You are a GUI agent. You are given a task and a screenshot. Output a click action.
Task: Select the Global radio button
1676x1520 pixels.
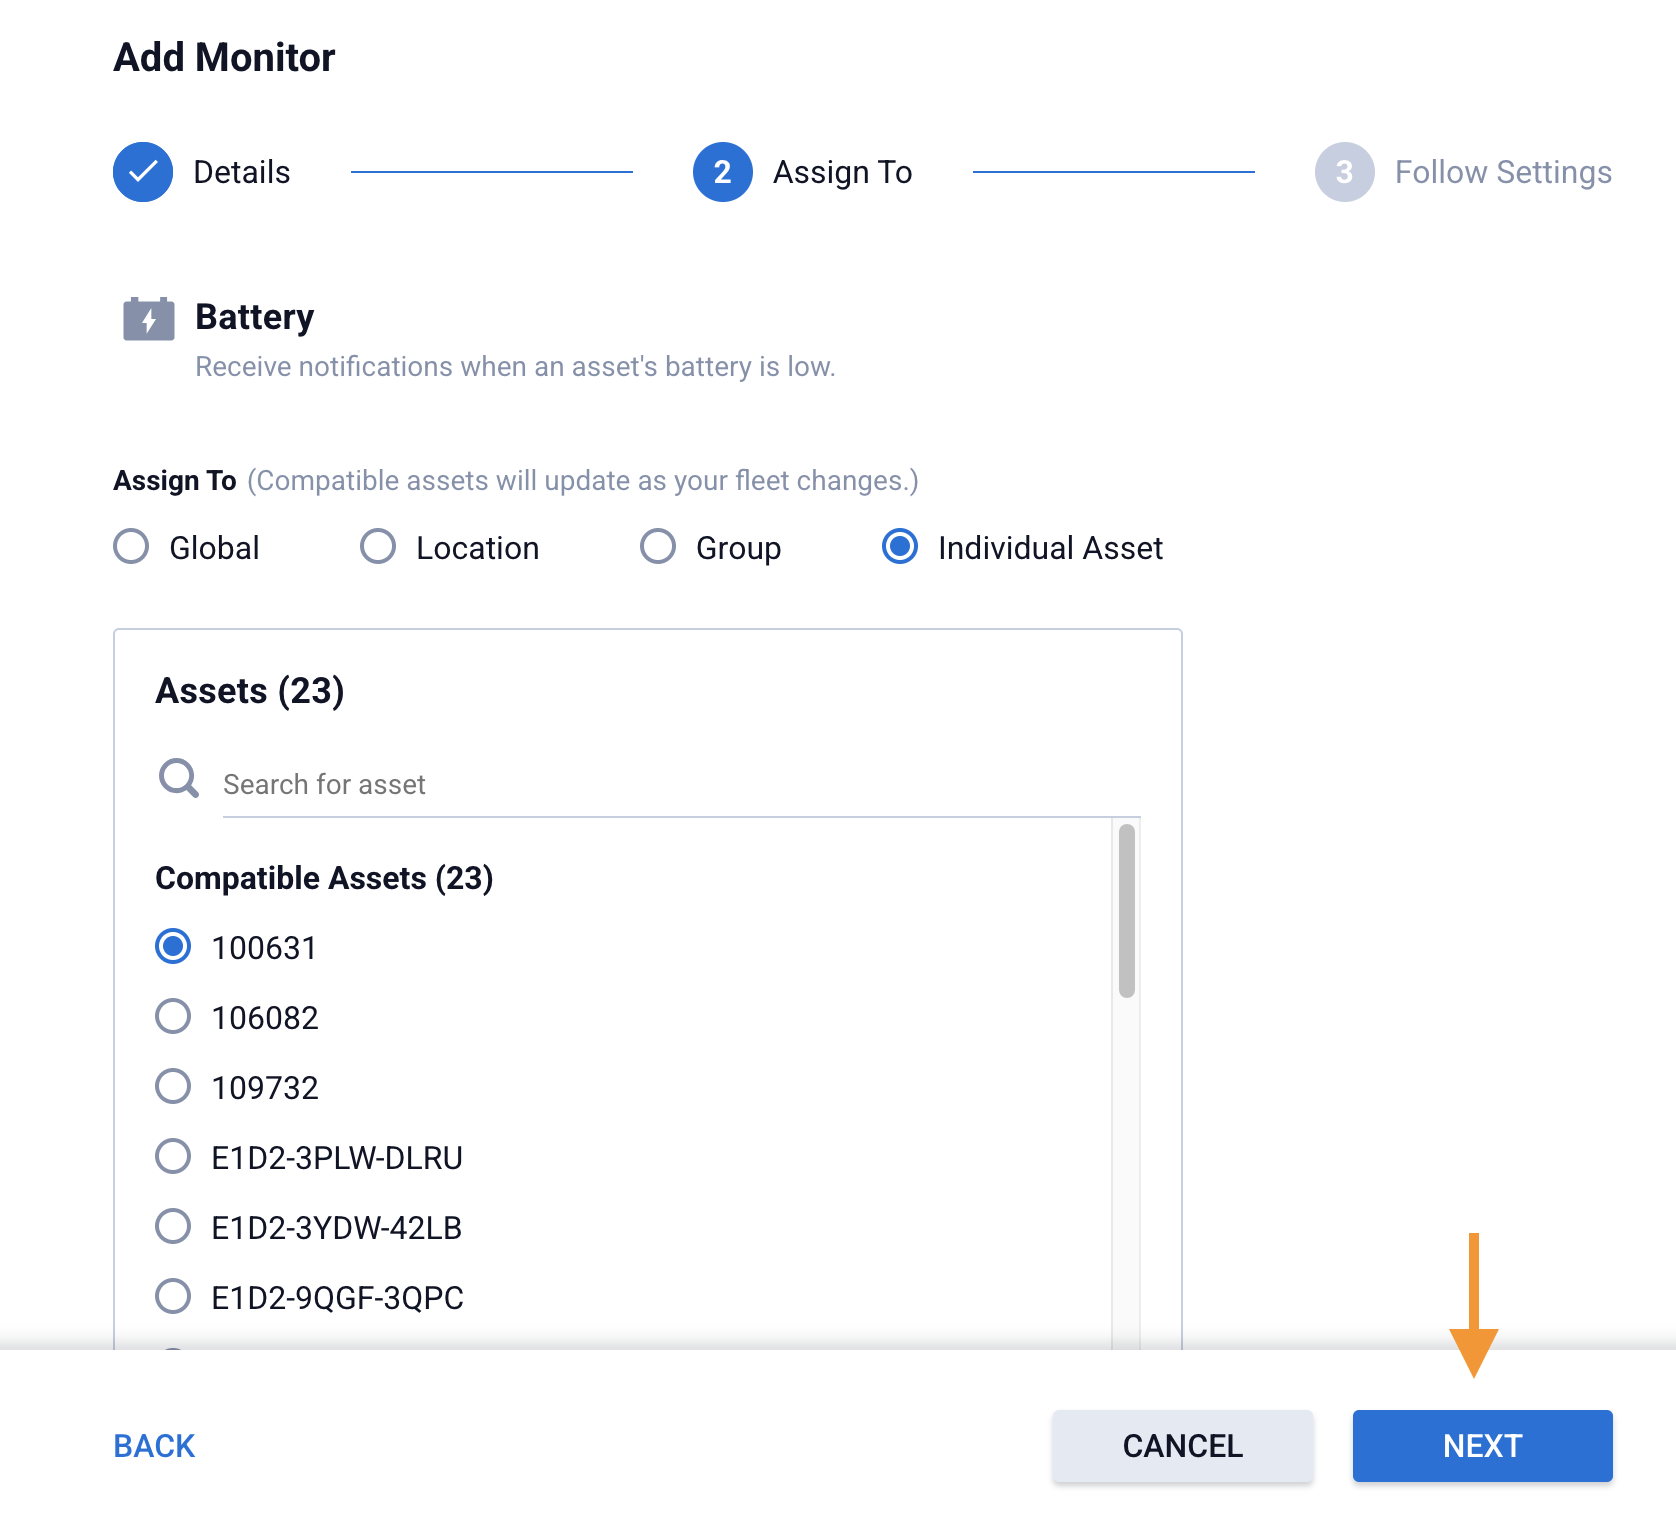pyautogui.click(x=131, y=547)
